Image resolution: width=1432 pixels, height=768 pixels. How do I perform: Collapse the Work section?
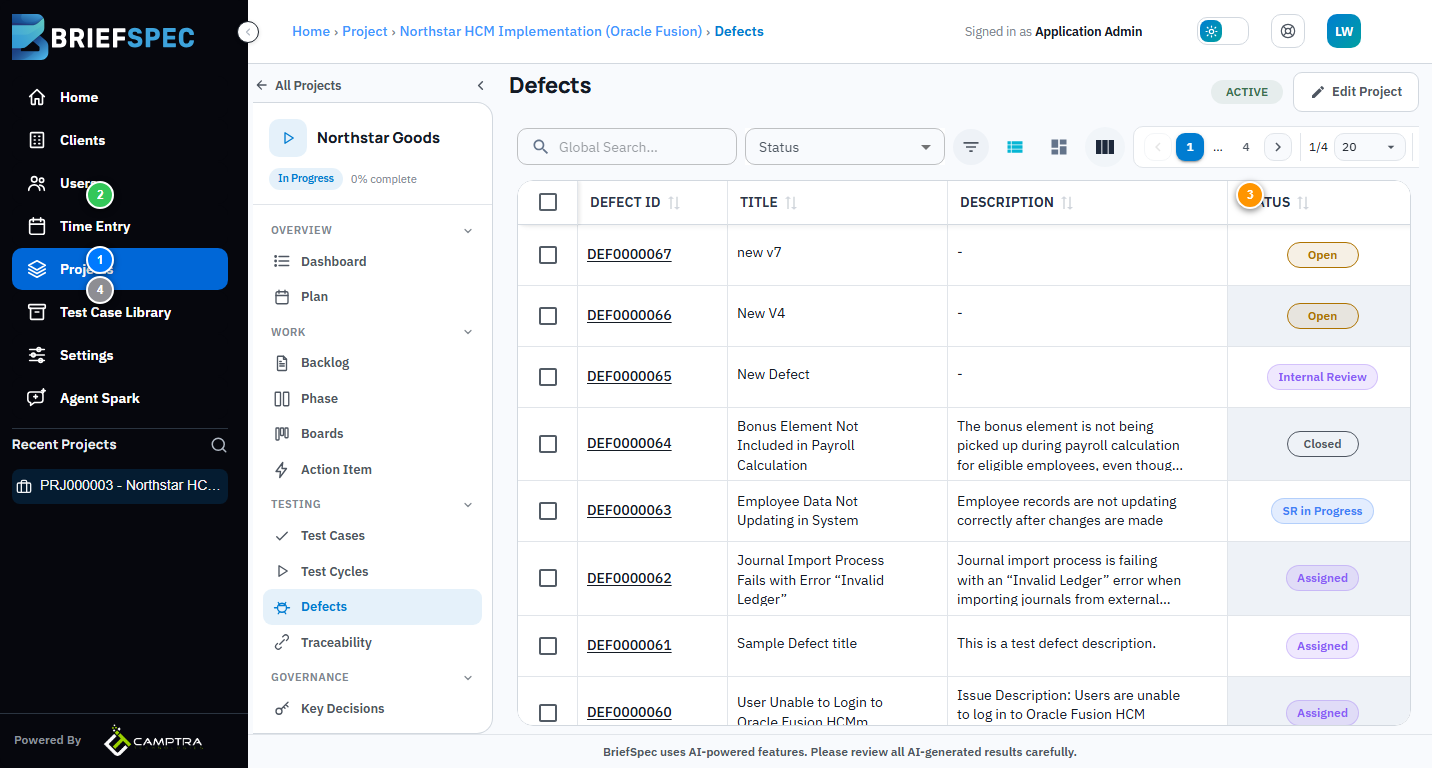[x=468, y=332]
